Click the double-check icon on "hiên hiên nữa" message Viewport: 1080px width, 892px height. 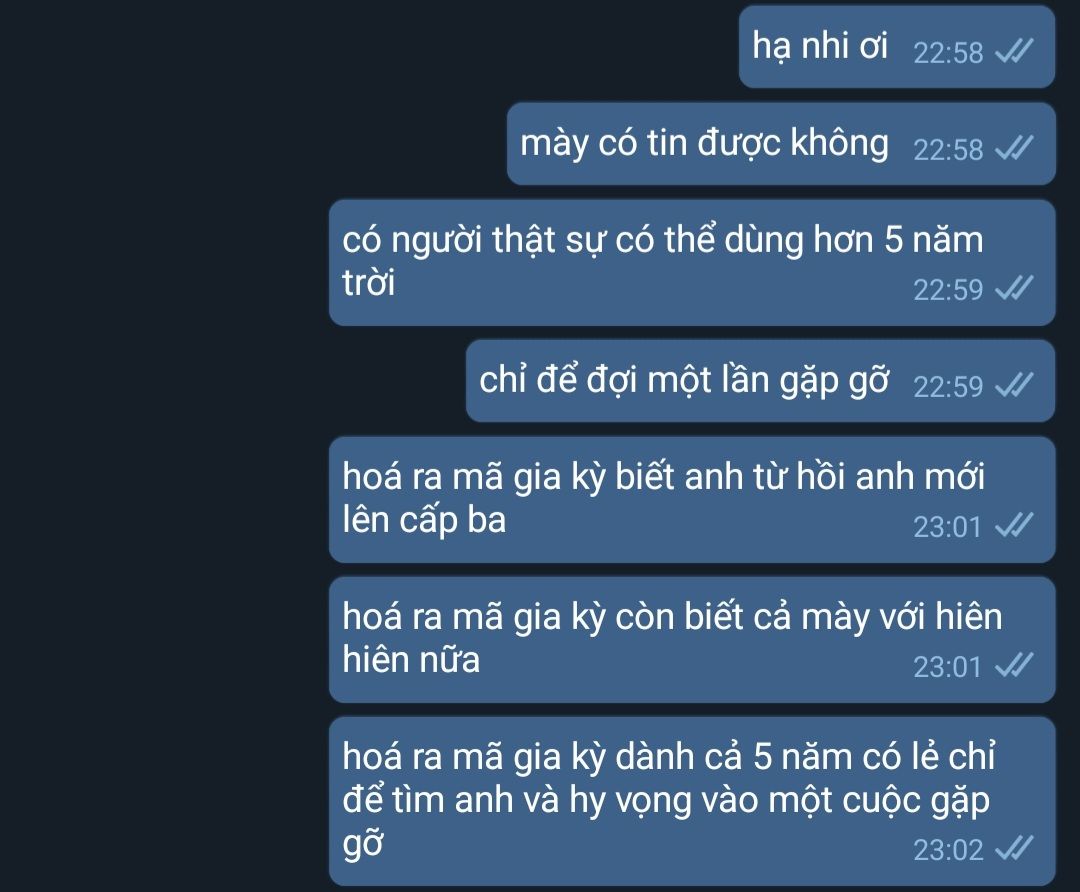coord(1015,665)
